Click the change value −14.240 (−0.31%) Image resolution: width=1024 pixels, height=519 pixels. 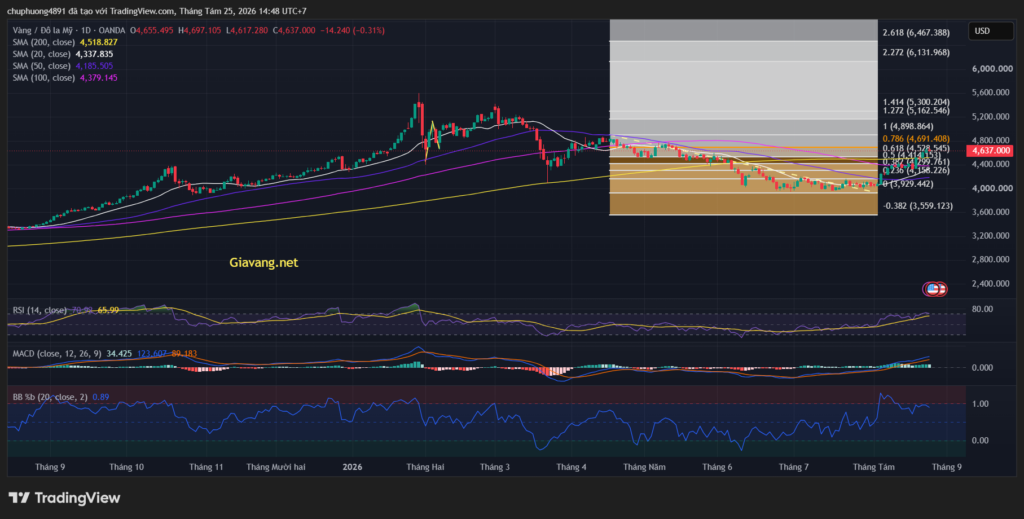point(353,30)
